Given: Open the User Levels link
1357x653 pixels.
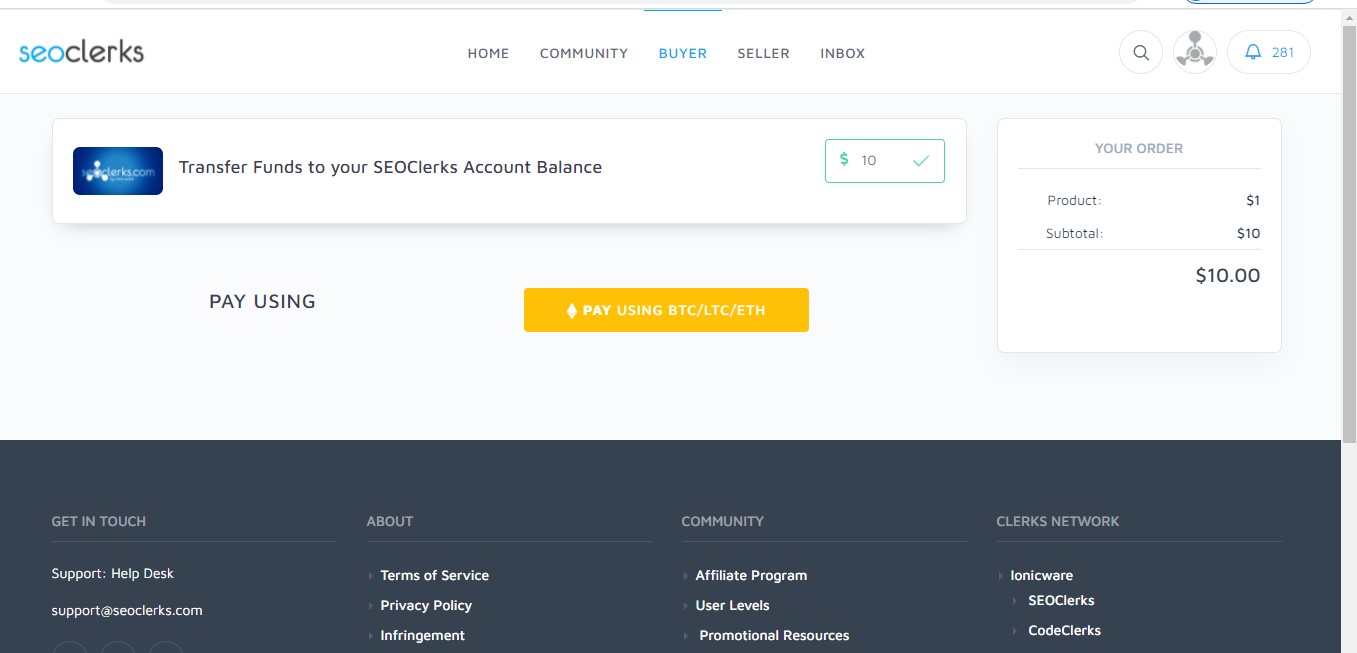Looking at the screenshot, I should coord(733,605).
